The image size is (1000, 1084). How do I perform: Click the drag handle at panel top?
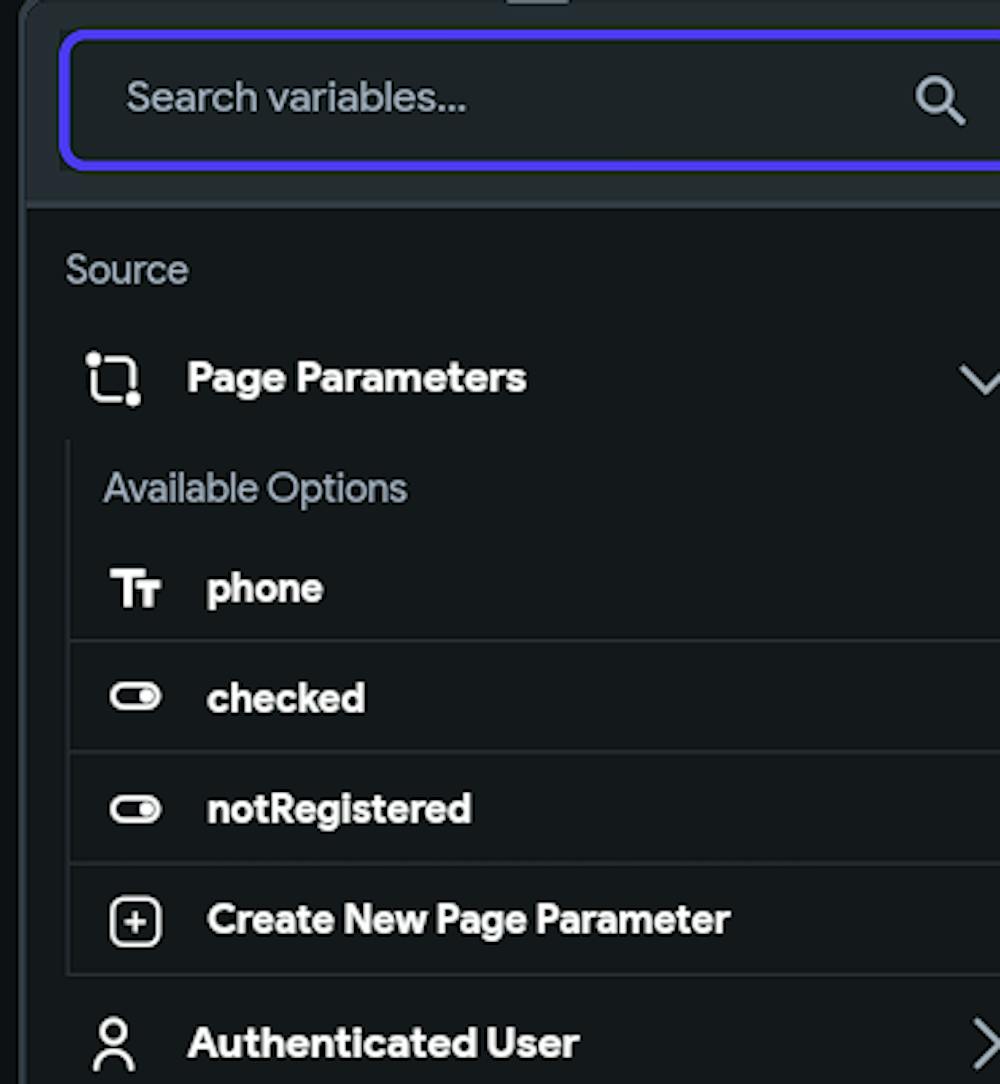pyautogui.click(x=537, y=3)
